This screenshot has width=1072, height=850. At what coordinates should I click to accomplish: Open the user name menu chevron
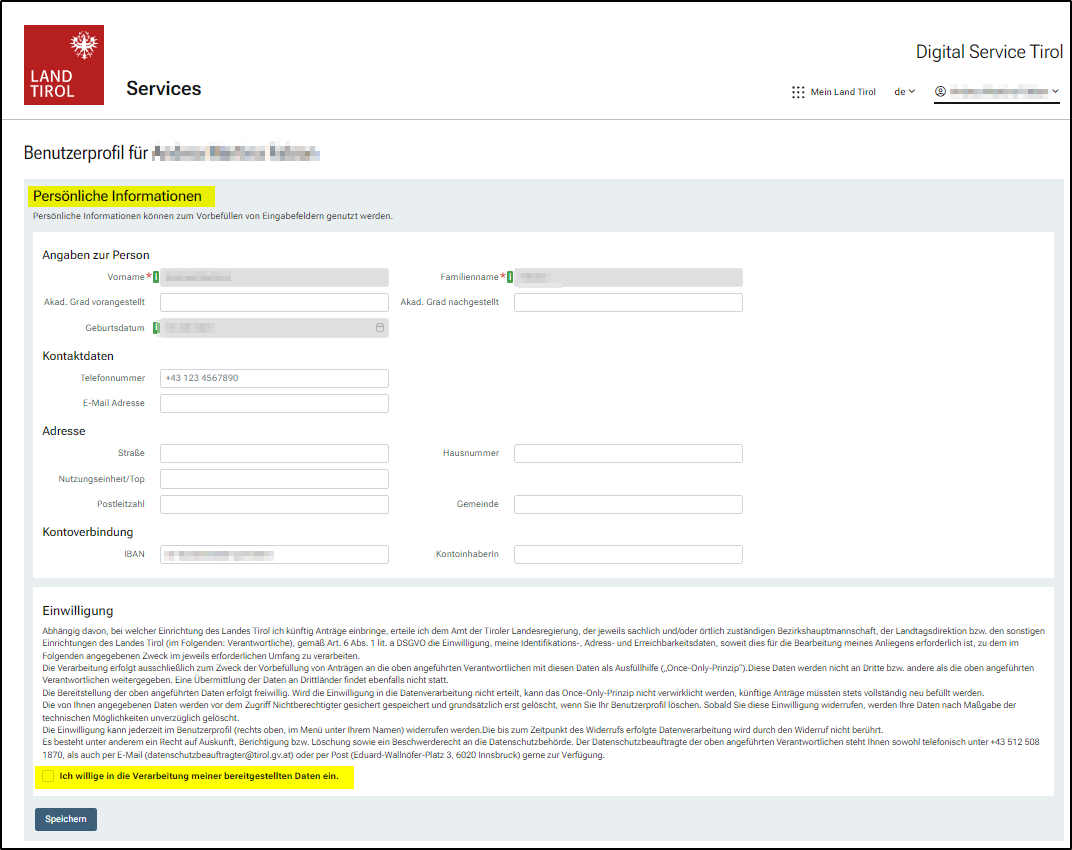[x=1055, y=91]
